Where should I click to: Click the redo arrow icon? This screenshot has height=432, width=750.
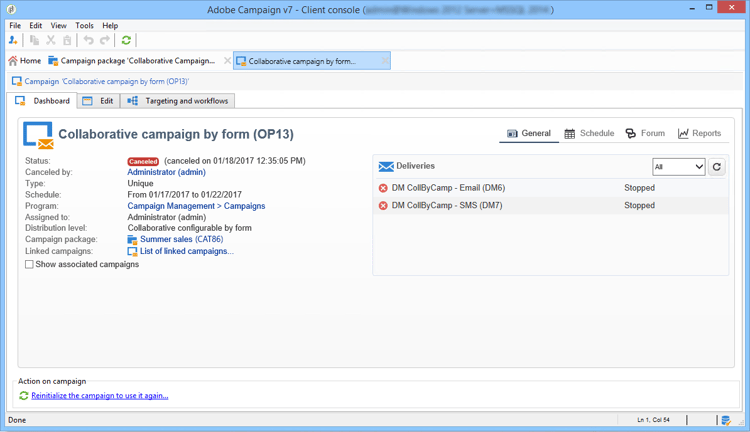105,40
